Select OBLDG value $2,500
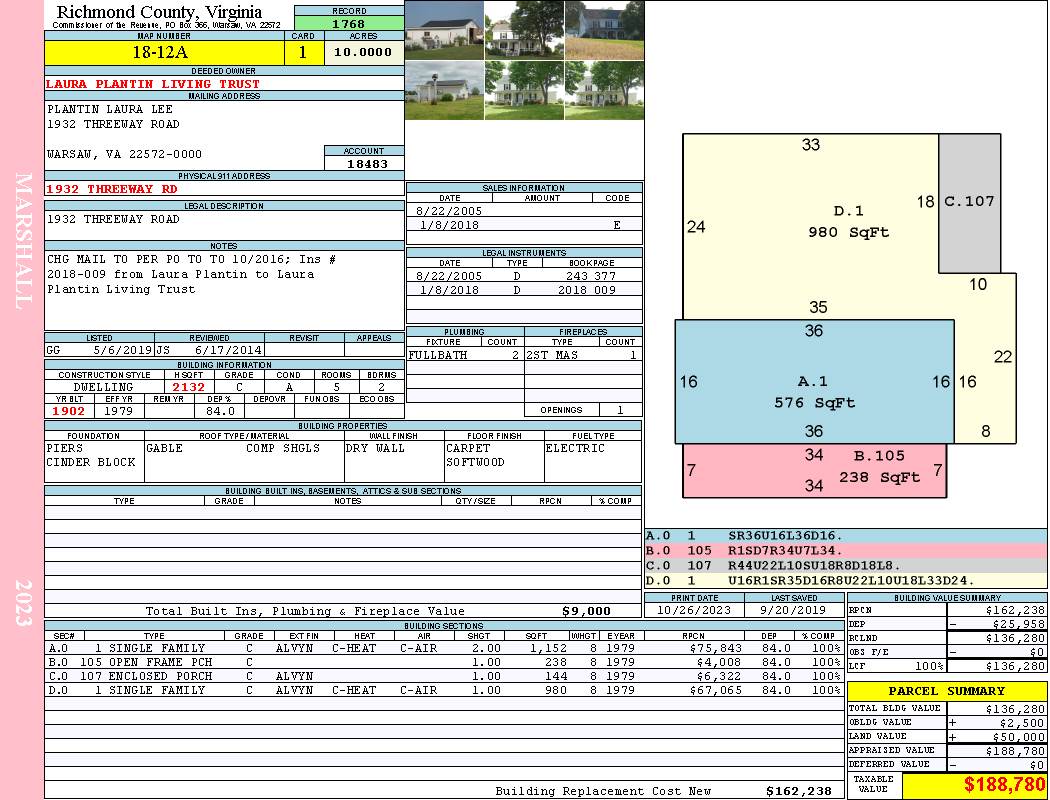The height and width of the screenshot is (800, 1050). pyautogui.click(x=1021, y=723)
